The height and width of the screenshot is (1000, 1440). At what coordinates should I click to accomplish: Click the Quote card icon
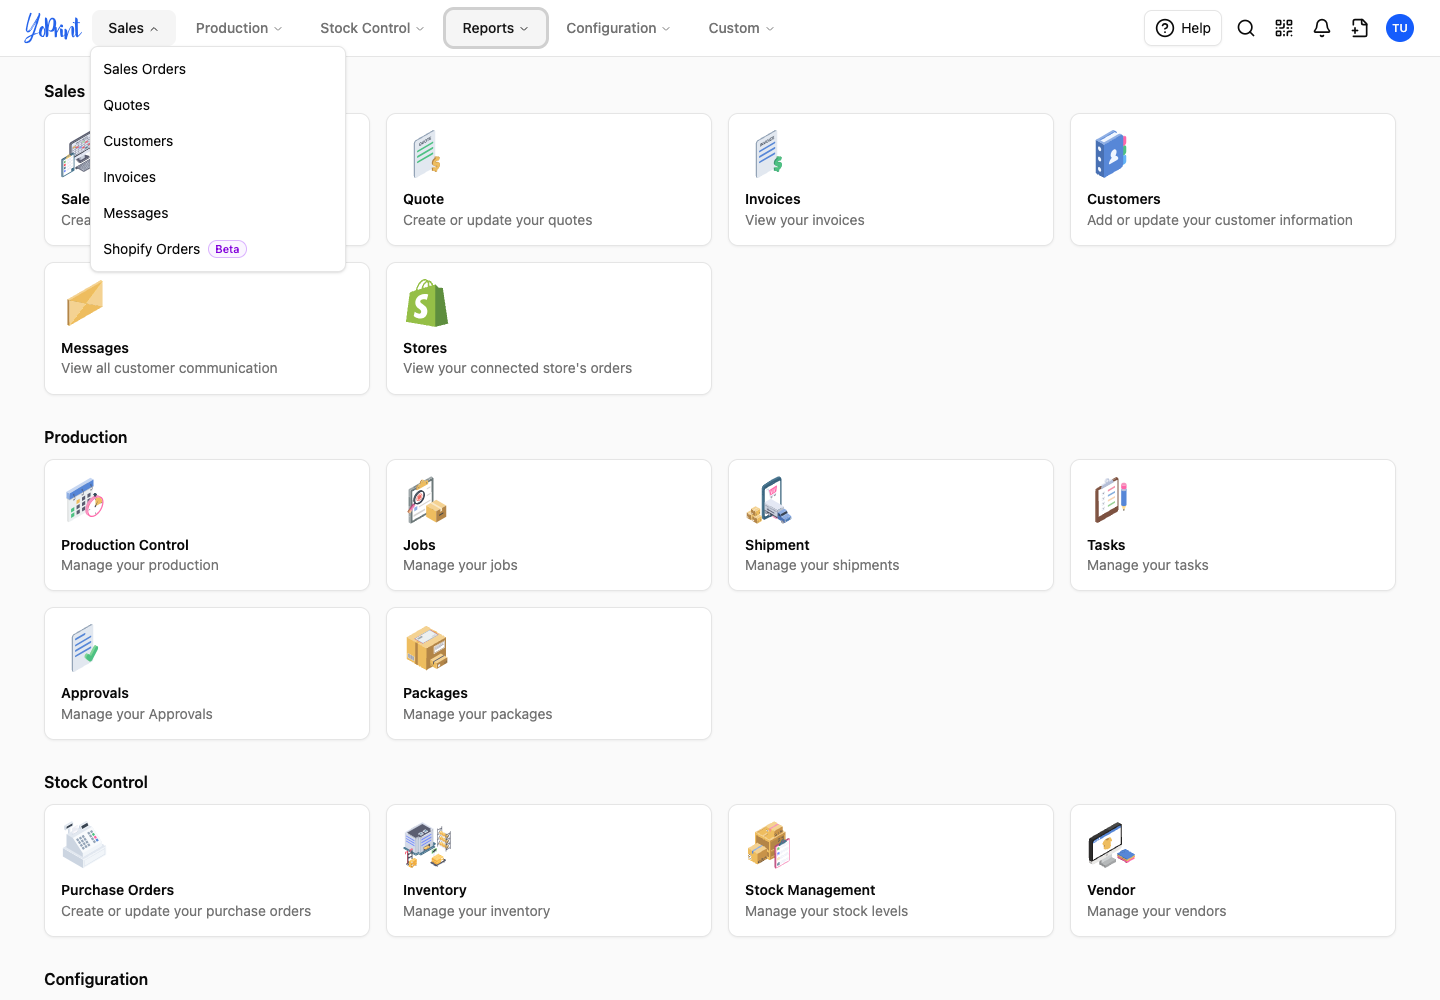(427, 154)
